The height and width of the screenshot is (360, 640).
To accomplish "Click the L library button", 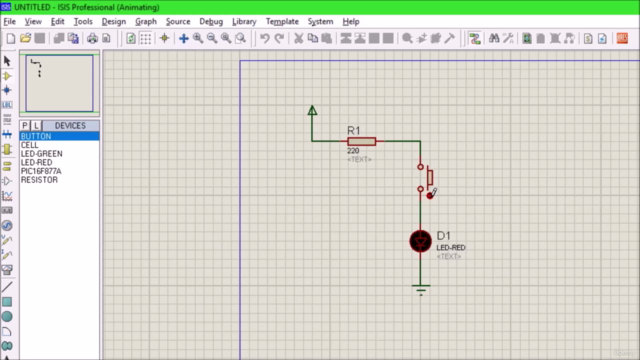I will pyautogui.click(x=36, y=126).
